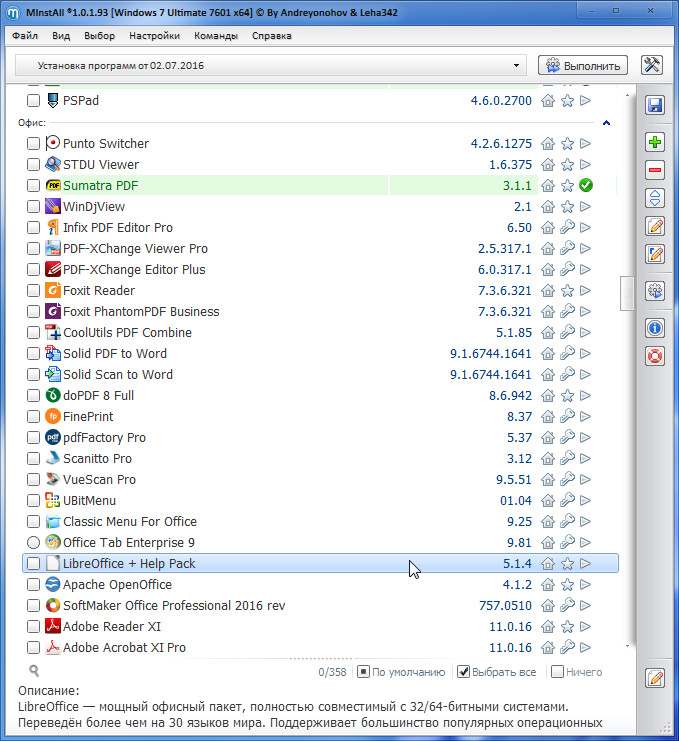Viewport: 679px width, 741px height.
Task: Click the star icon for Apache OpenOffice
Action: (x=567, y=585)
